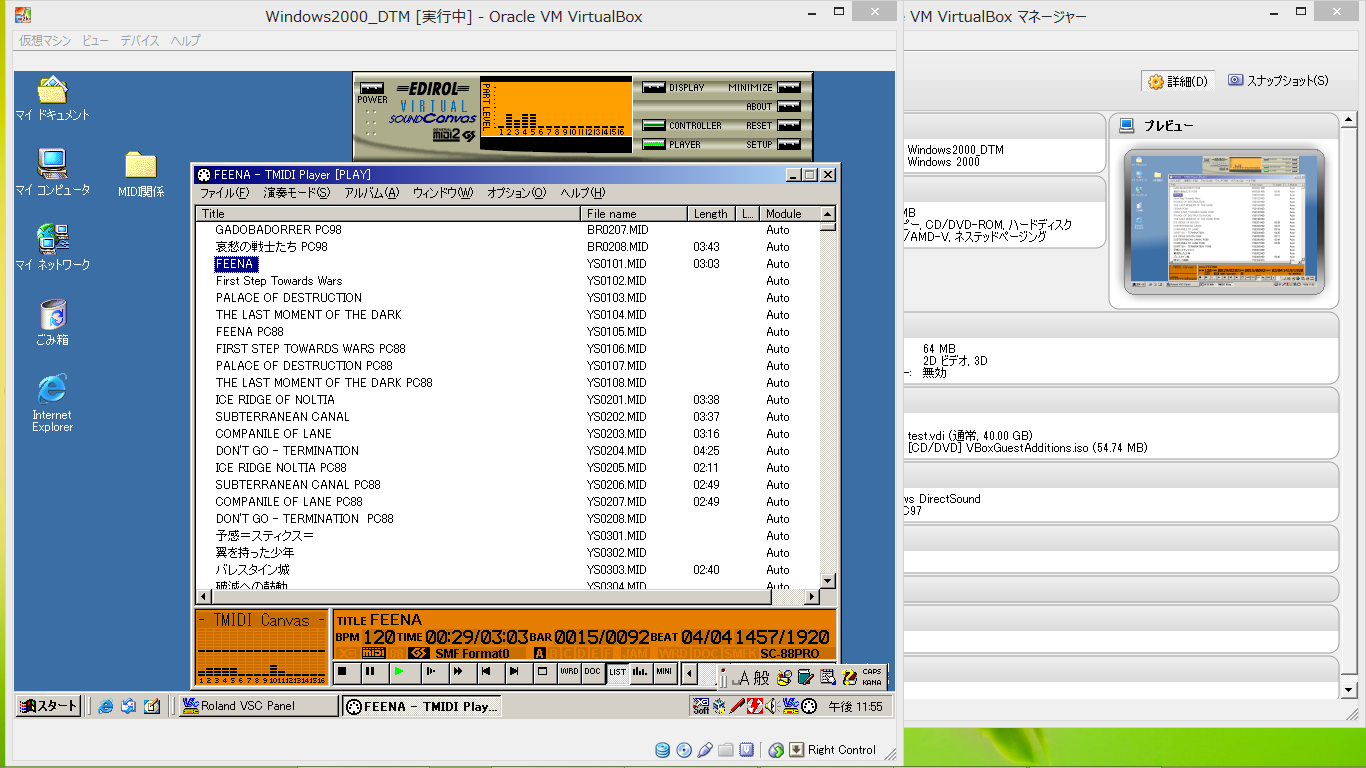Select the Internet Explorer desktop icon
Image resolution: width=1366 pixels, height=768 pixels.
pyautogui.click(x=52, y=403)
